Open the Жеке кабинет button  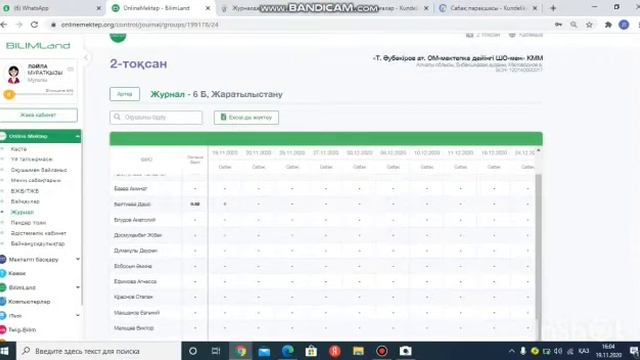[x=38, y=115]
